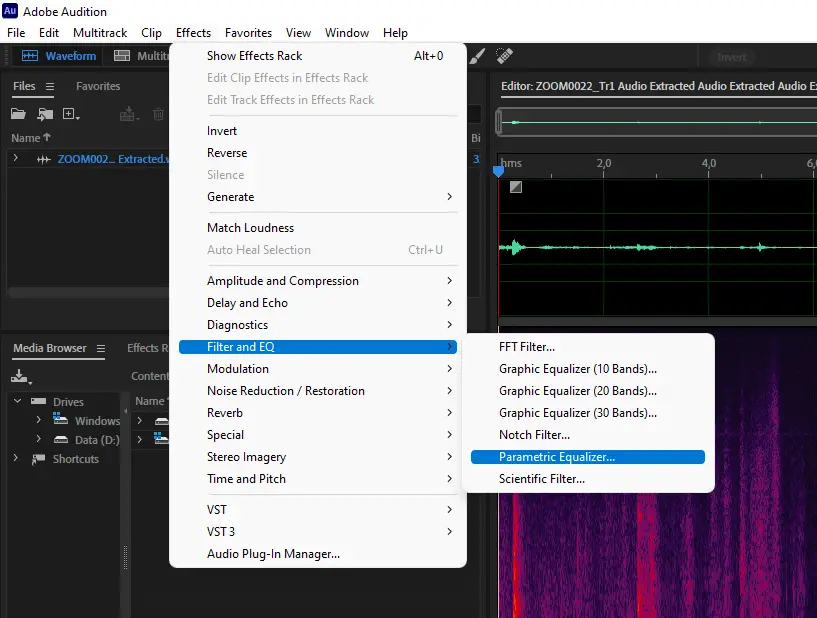Open the Amplitude and Compression submenu
The width and height of the screenshot is (817, 618).
(318, 281)
